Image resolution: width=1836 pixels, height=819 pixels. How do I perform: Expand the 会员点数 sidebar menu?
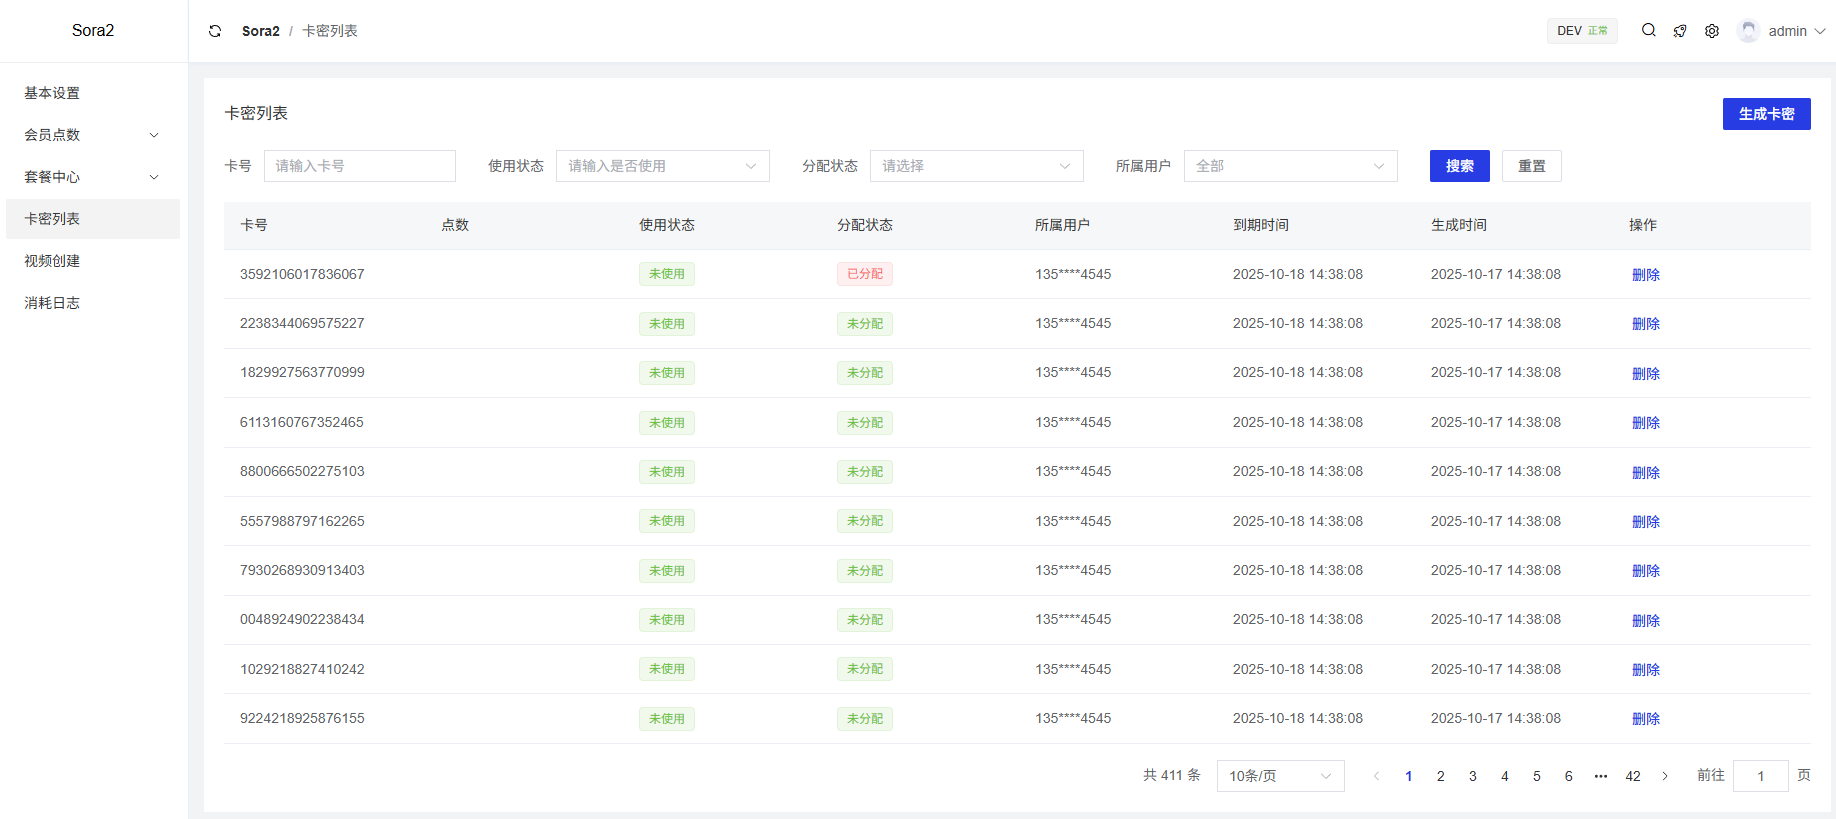pos(92,135)
